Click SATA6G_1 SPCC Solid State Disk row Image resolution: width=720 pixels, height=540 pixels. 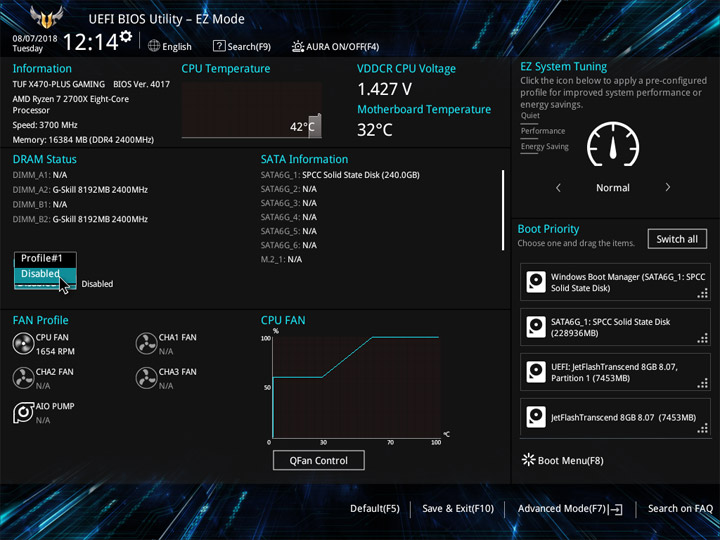click(340, 175)
